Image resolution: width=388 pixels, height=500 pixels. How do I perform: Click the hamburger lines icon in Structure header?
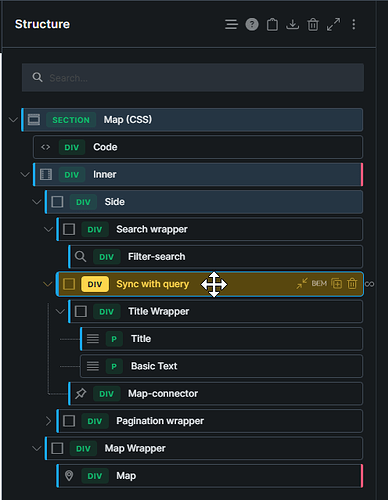point(231,24)
